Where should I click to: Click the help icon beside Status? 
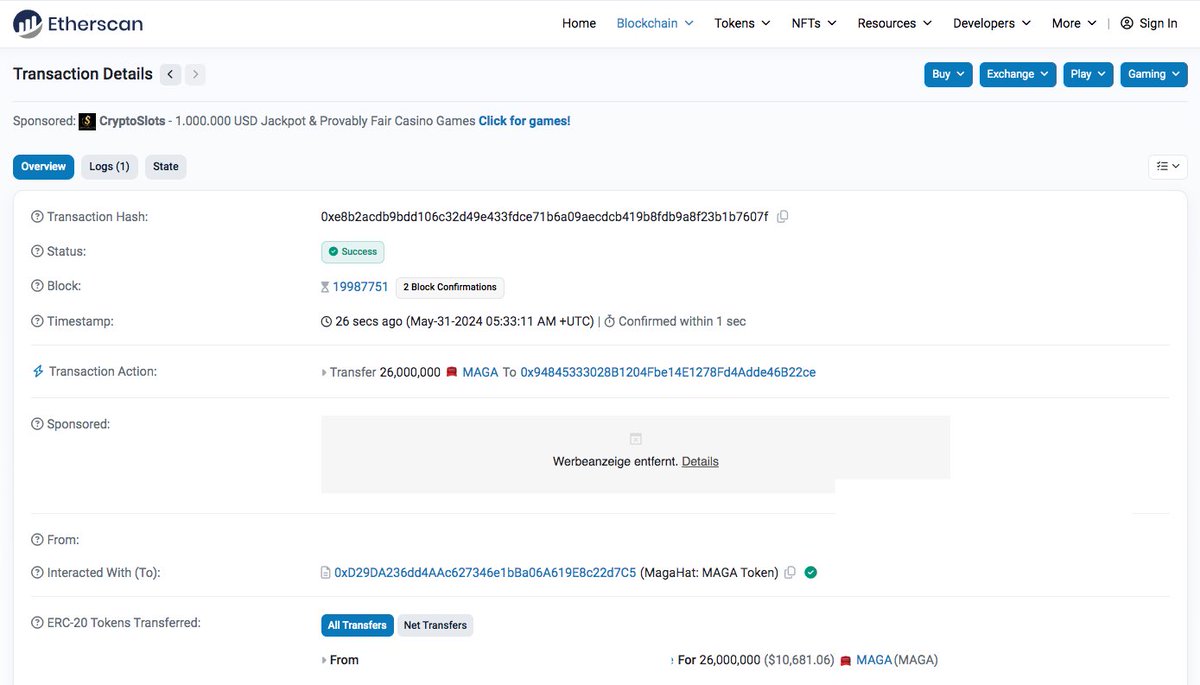(x=37, y=251)
